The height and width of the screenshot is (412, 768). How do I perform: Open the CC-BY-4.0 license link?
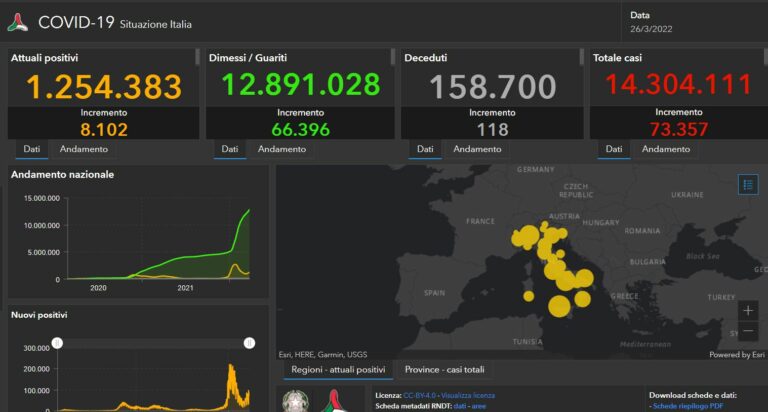419,395
